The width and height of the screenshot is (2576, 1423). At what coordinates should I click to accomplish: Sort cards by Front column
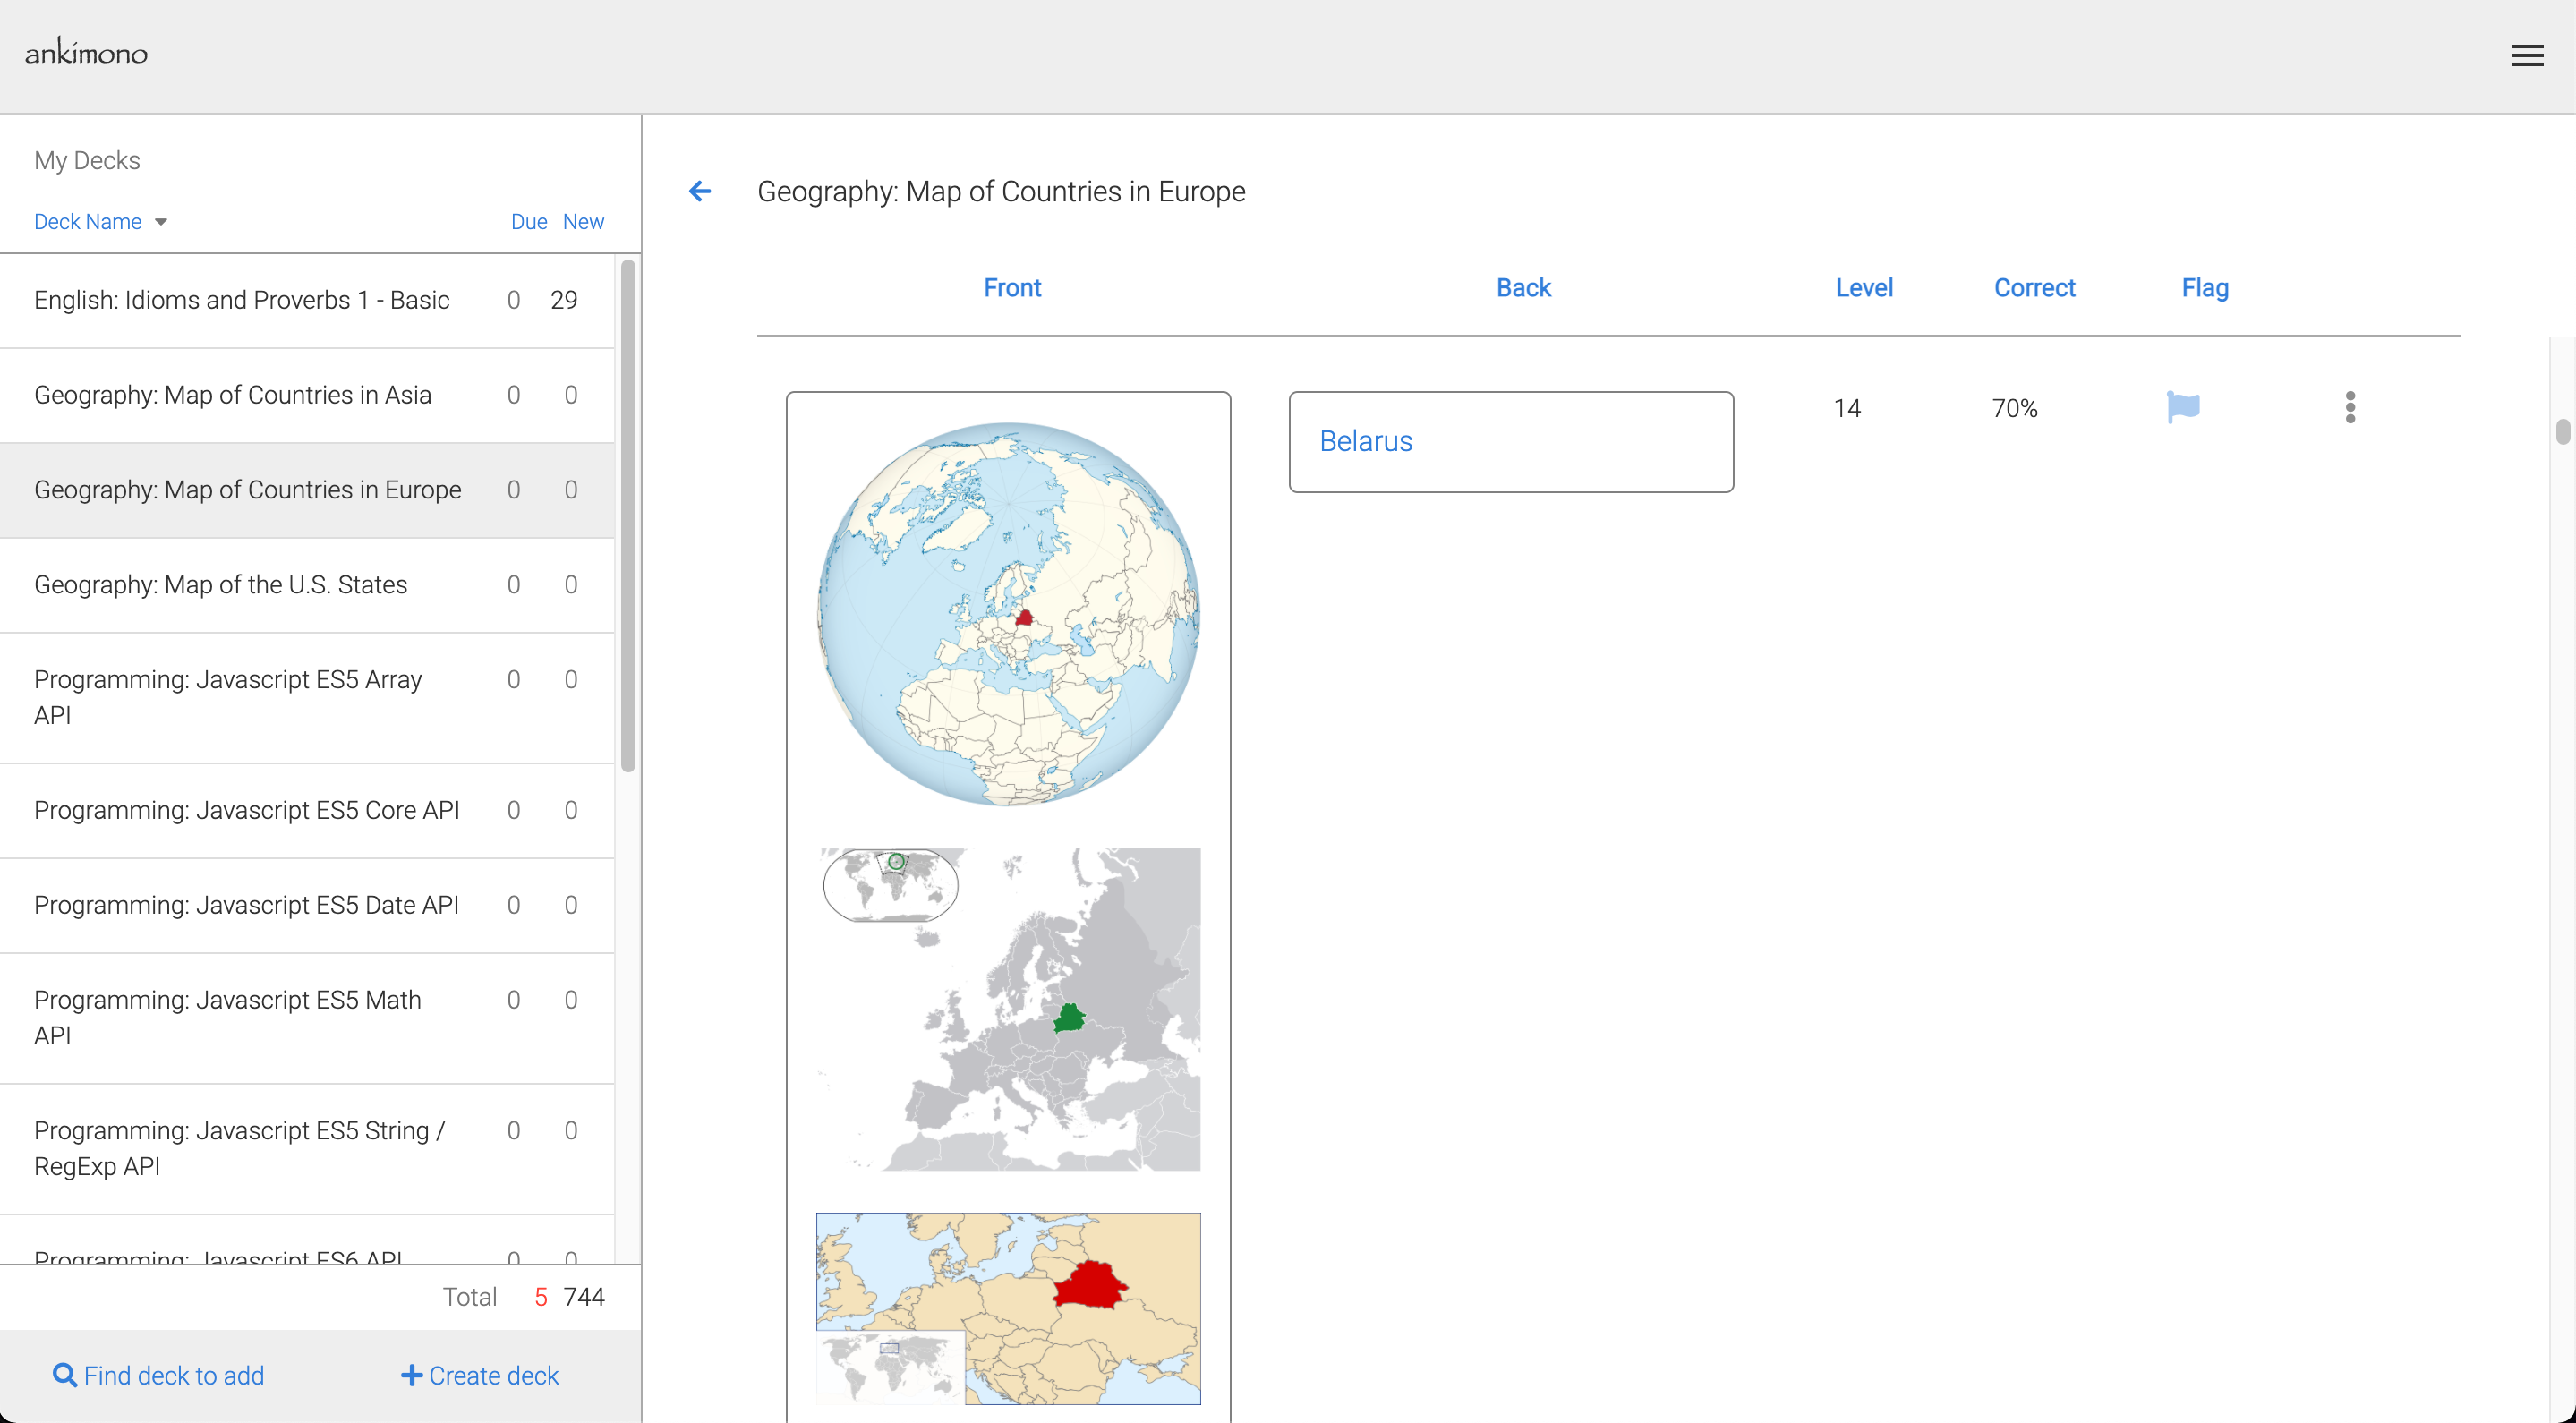point(1012,288)
